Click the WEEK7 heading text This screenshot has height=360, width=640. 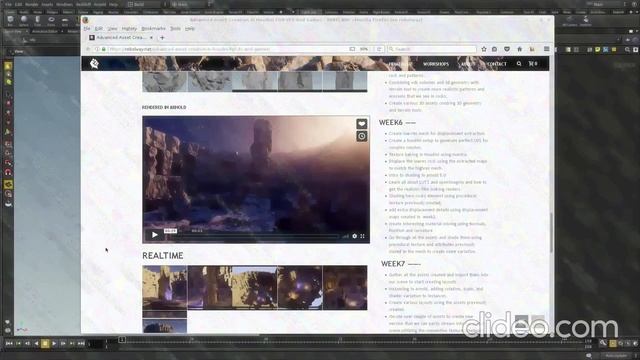point(393,264)
